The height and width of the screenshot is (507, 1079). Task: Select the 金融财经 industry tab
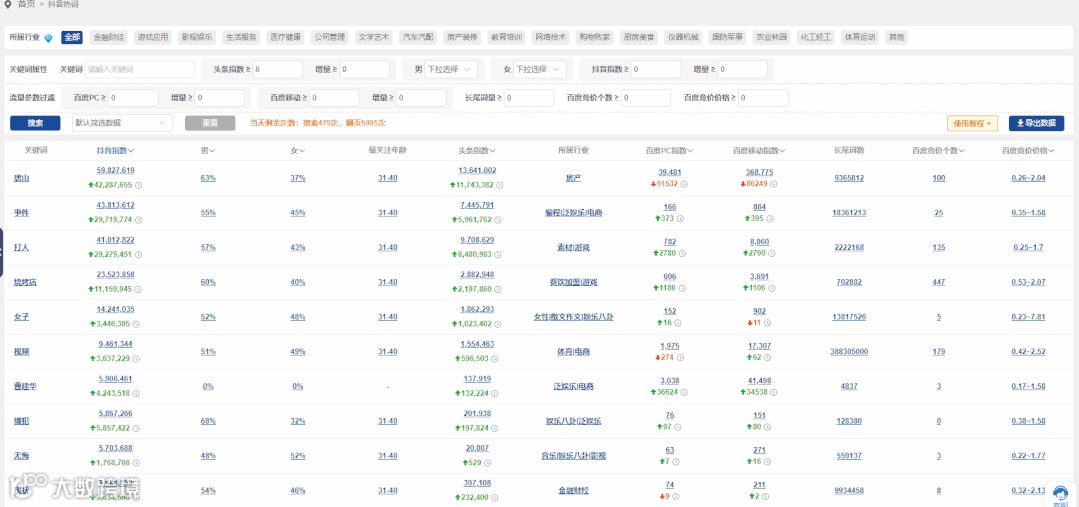coord(109,37)
